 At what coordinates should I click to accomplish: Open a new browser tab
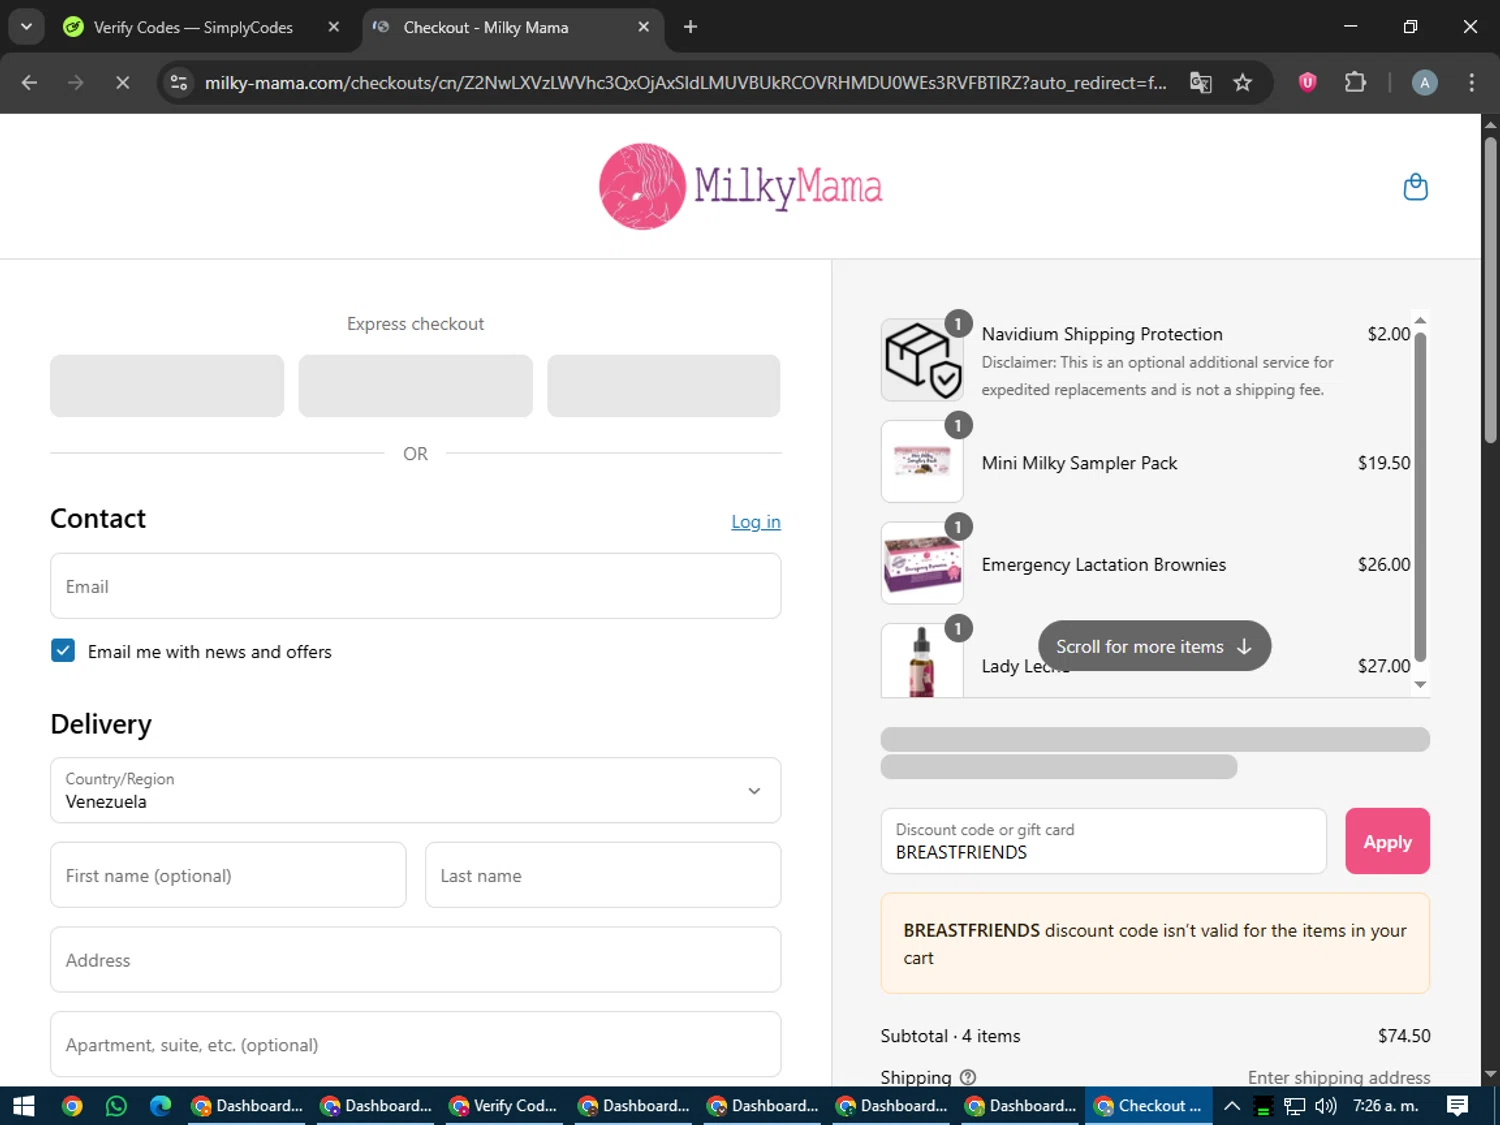690,27
